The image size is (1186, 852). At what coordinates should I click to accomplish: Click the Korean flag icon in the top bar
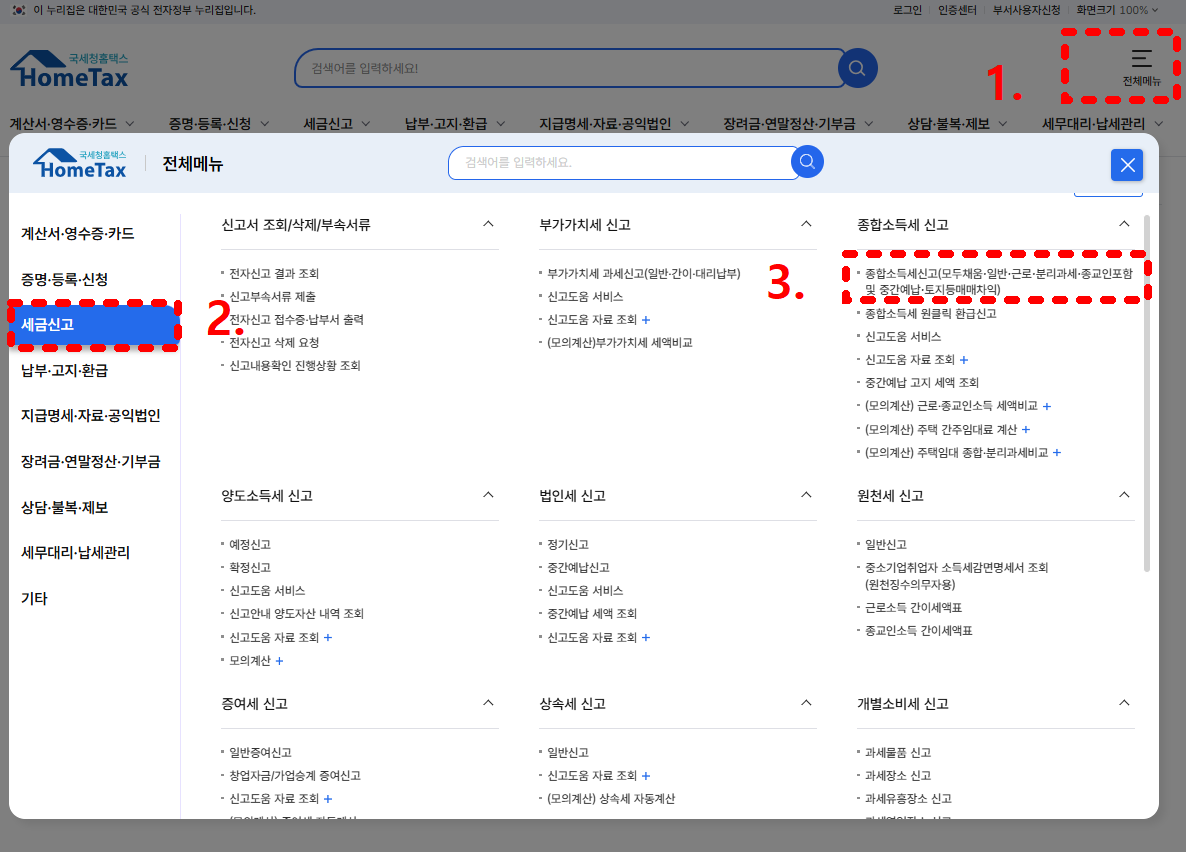pyautogui.click(x=19, y=10)
